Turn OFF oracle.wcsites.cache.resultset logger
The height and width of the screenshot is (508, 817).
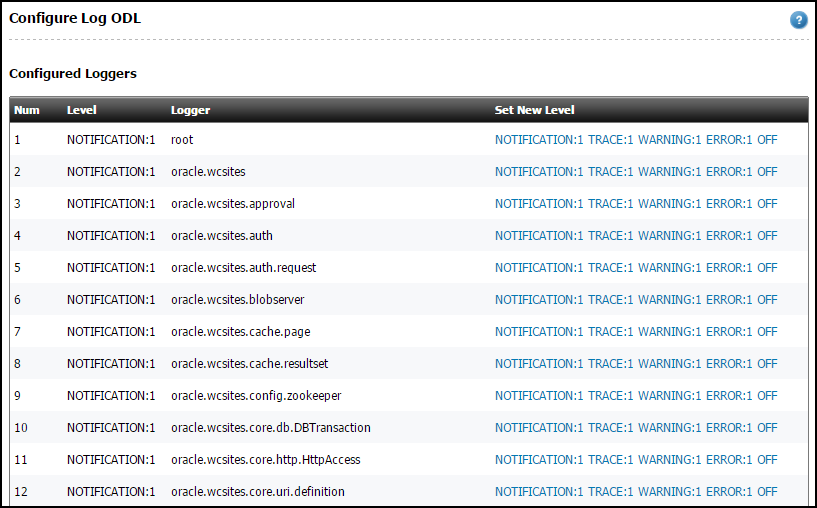pyautogui.click(x=767, y=363)
